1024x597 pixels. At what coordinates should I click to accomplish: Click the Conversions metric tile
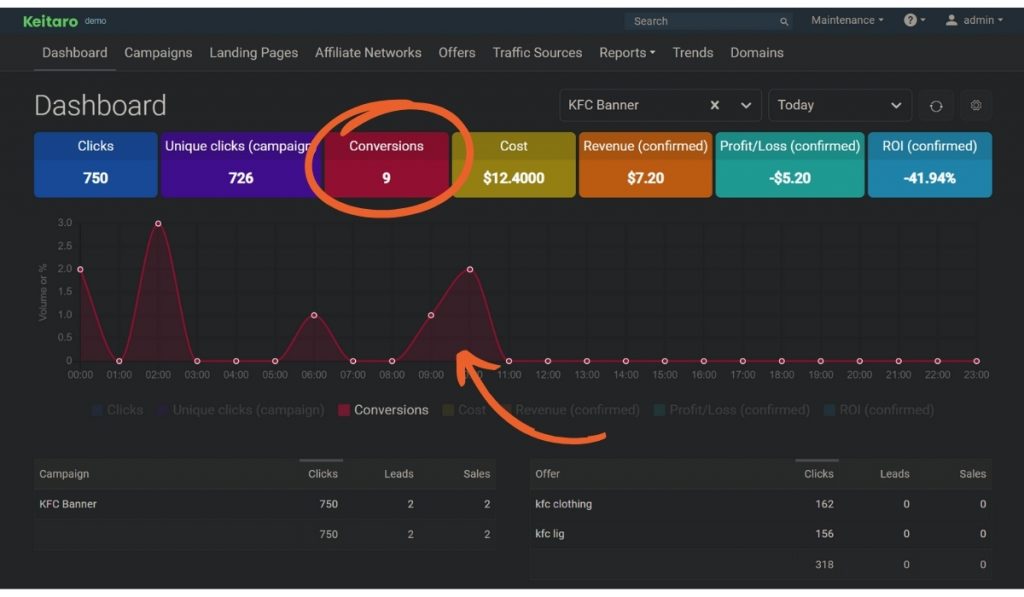pyautogui.click(x=386, y=164)
